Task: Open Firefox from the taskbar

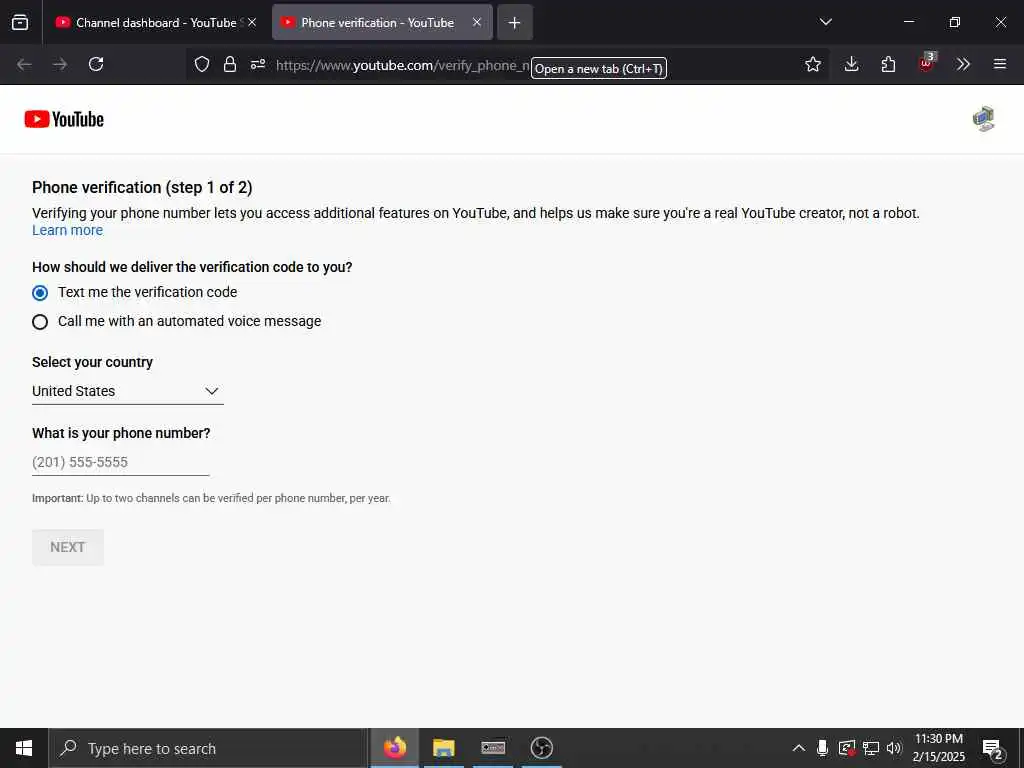Action: [394, 748]
